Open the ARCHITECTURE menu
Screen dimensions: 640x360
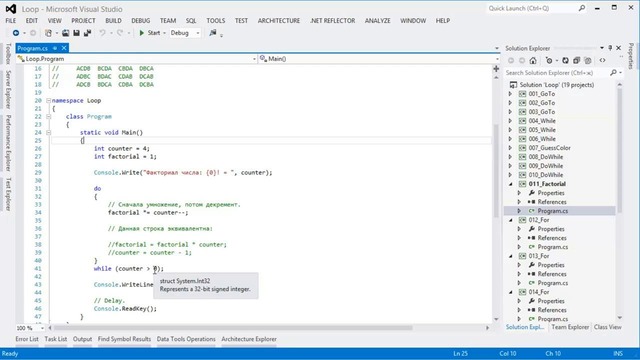(279, 20)
